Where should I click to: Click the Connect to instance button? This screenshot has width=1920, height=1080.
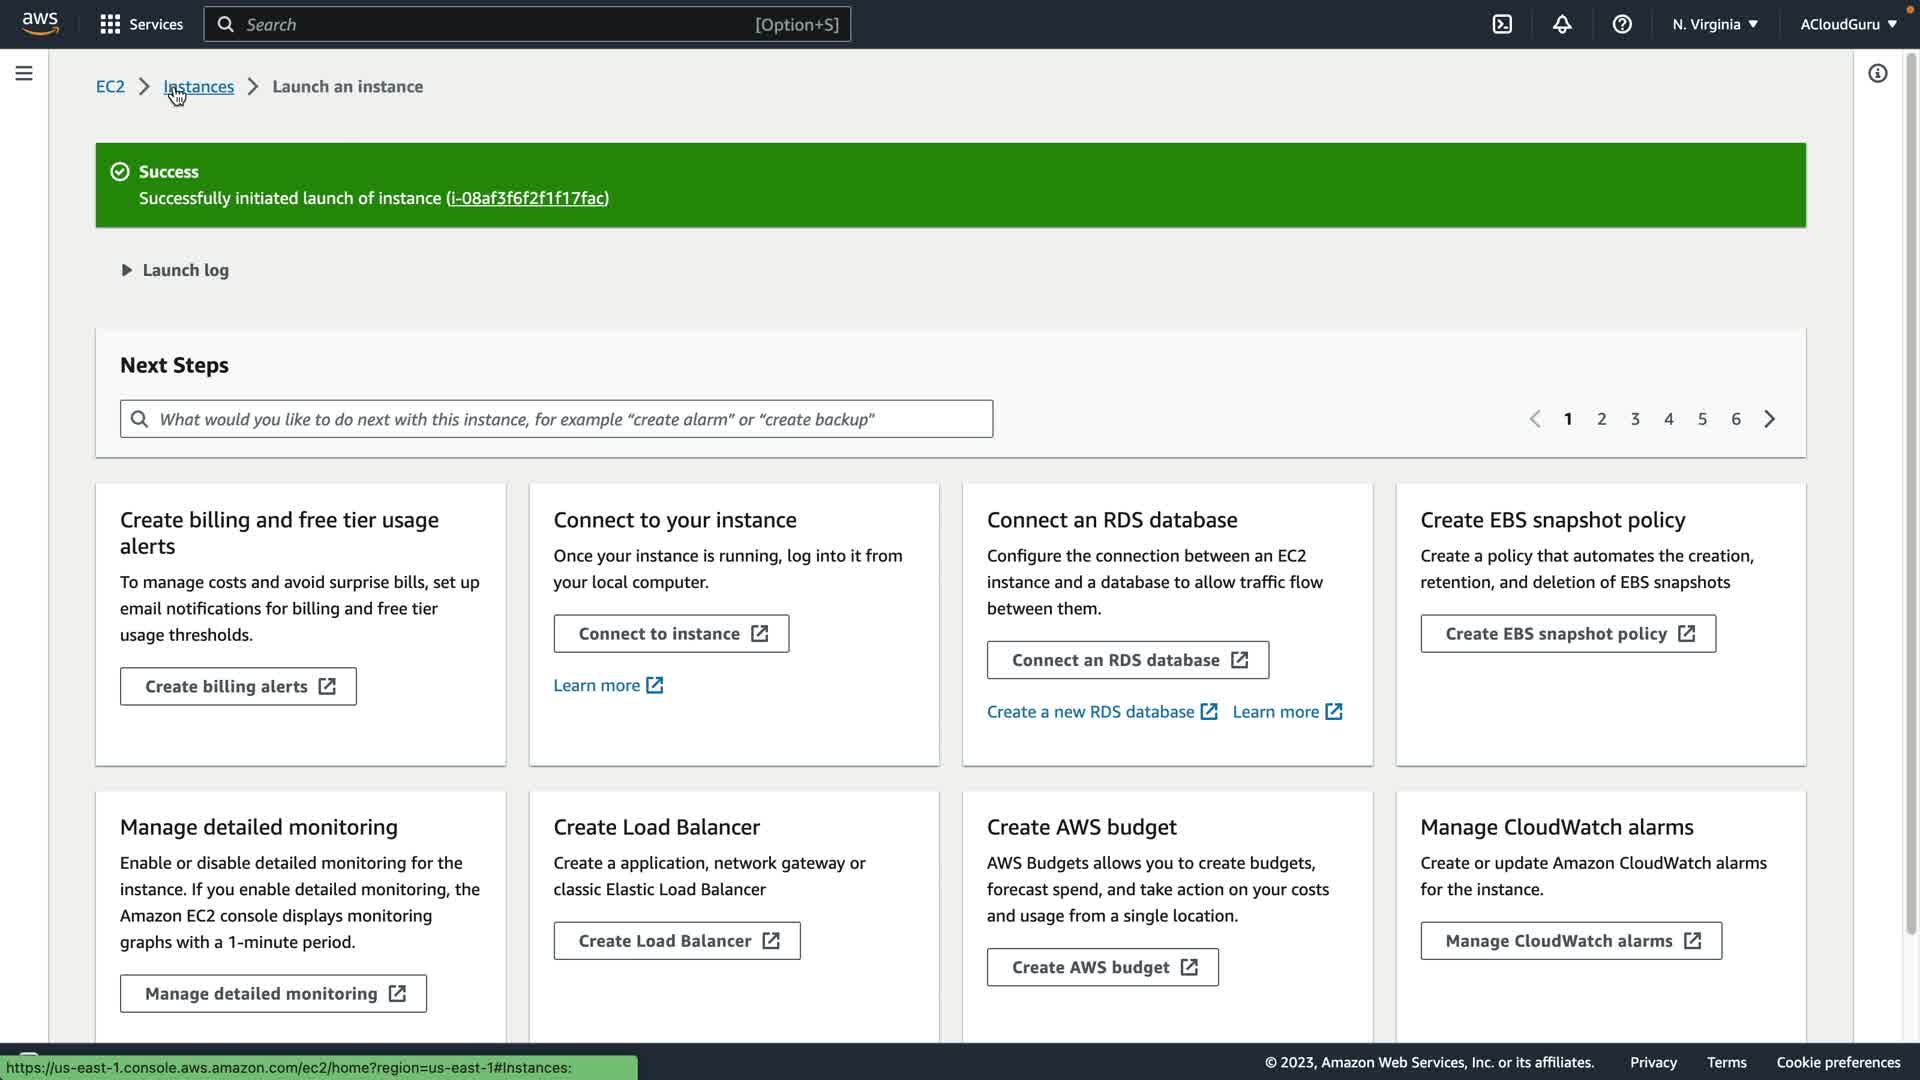click(x=671, y=634)
